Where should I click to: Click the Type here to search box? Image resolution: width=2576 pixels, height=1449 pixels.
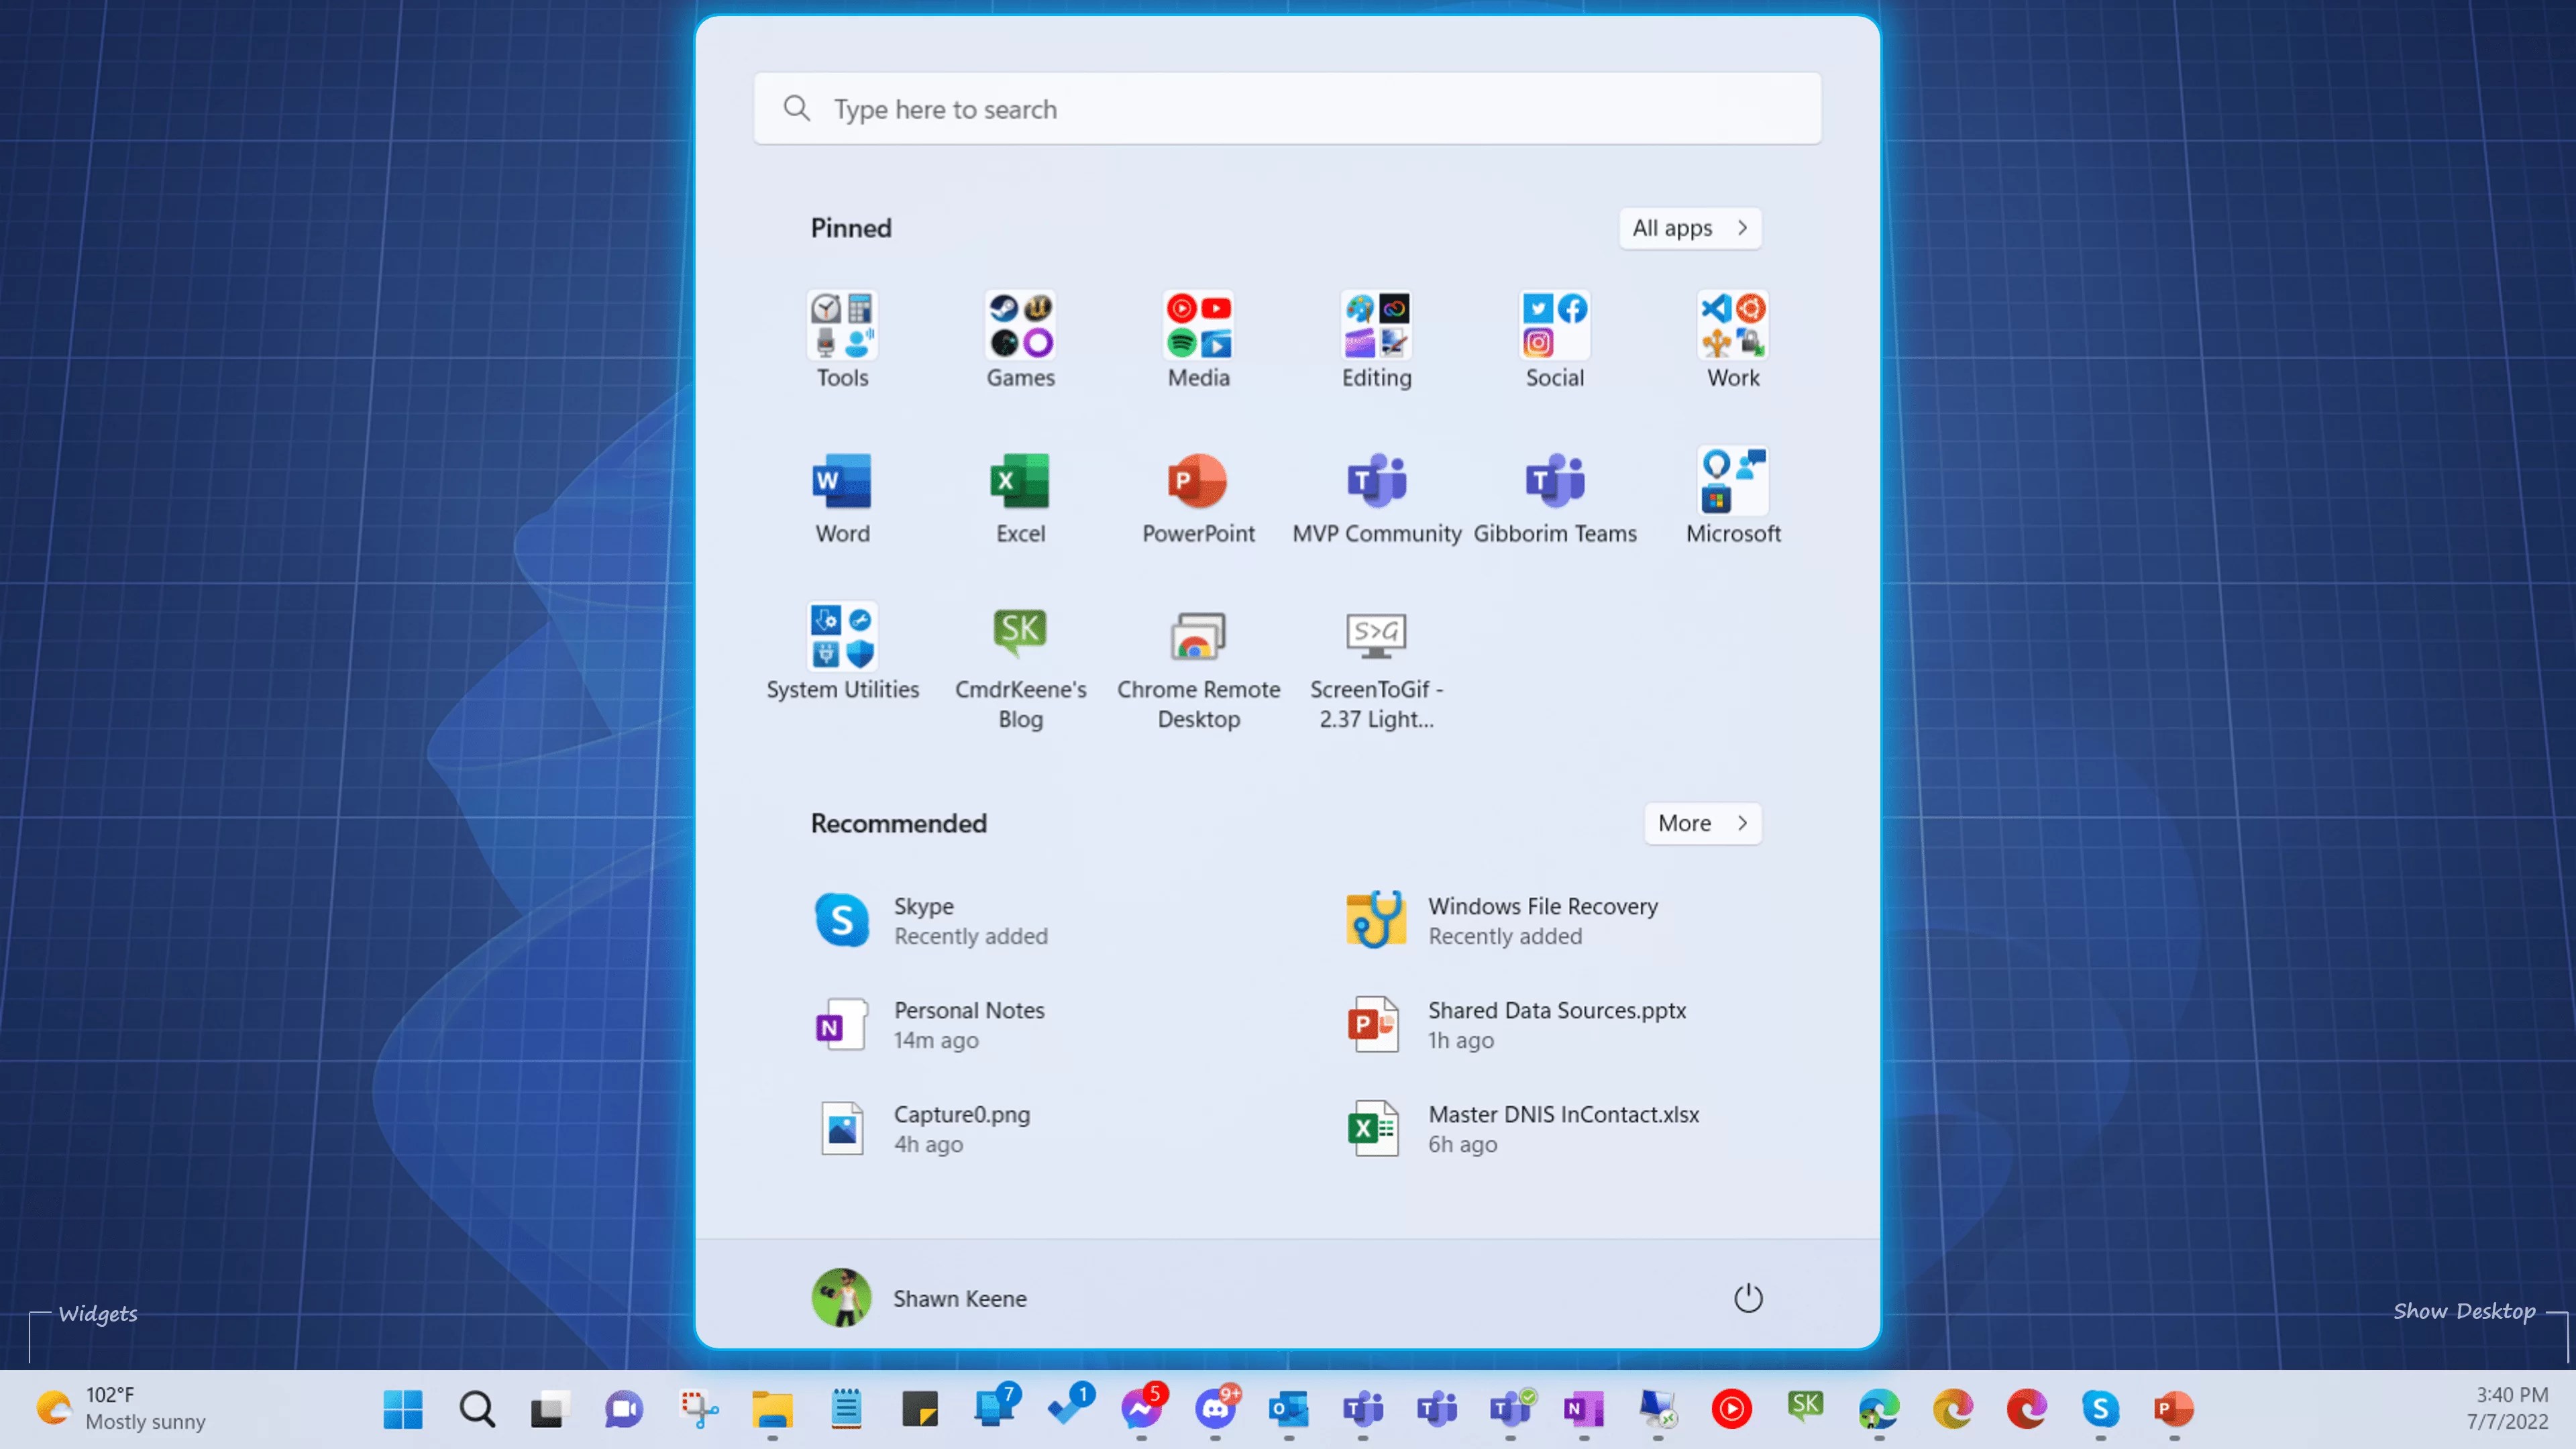[1287, 109]
